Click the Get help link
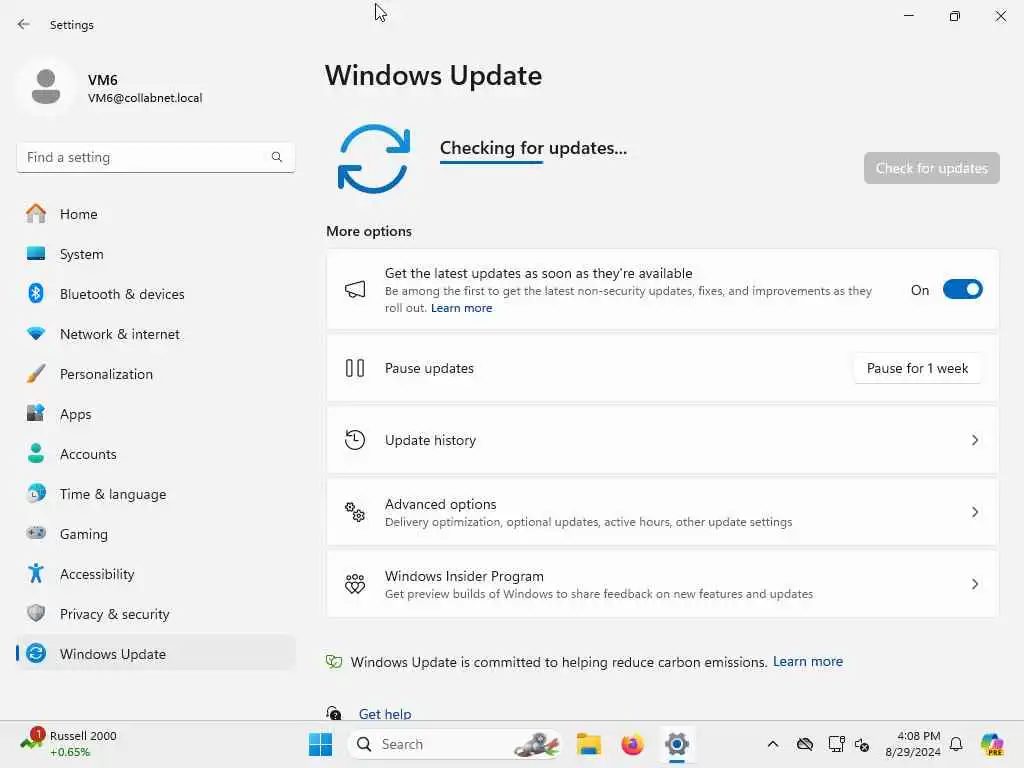This screenshot has width=1024, height=768. point(385,713)
